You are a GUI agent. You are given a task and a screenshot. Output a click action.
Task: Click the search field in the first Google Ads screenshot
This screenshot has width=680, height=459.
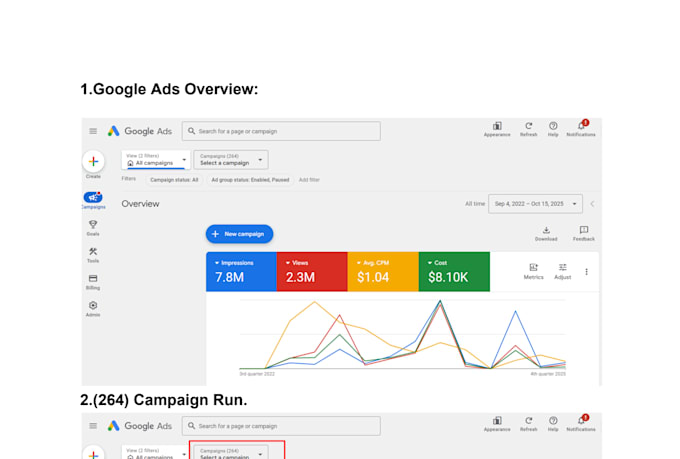tap(281, 131)
